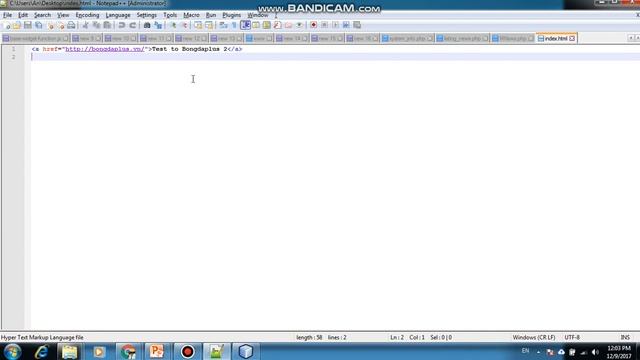
Task: Save the current file using the Save icon
Action: tap(28, 25)
